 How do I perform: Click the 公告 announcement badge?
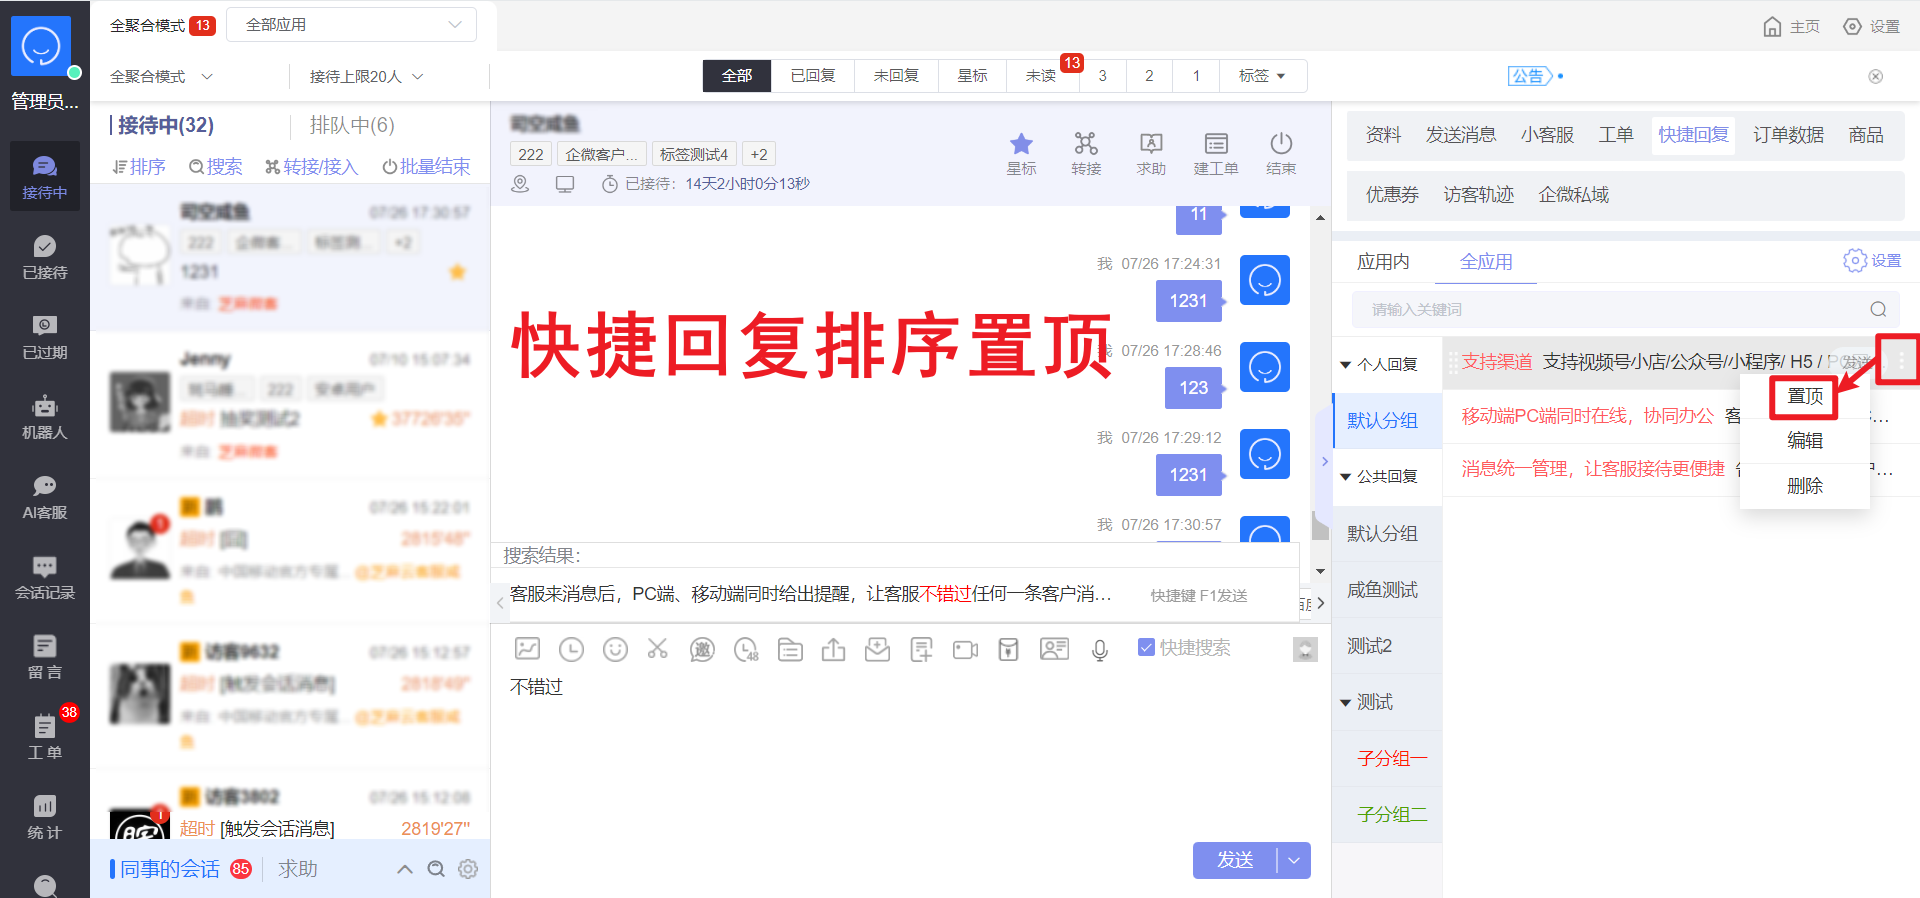1529,76
